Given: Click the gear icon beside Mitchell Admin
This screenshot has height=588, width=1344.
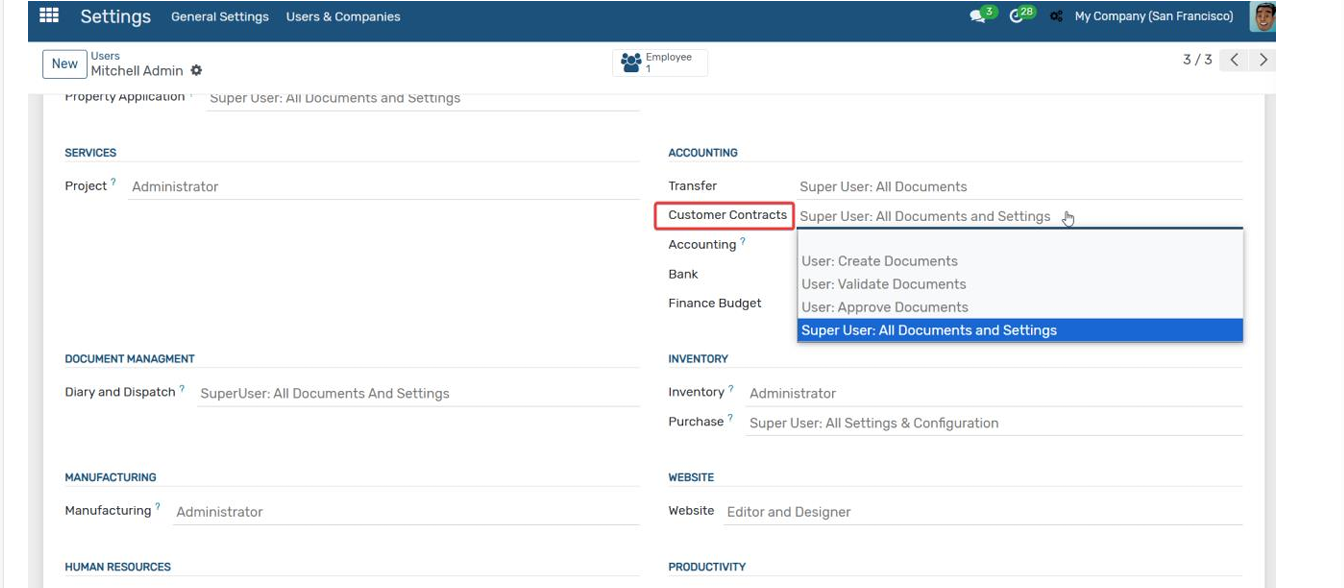Looking at the screenshot, I should pyautogui.click(x=196, y=71).
